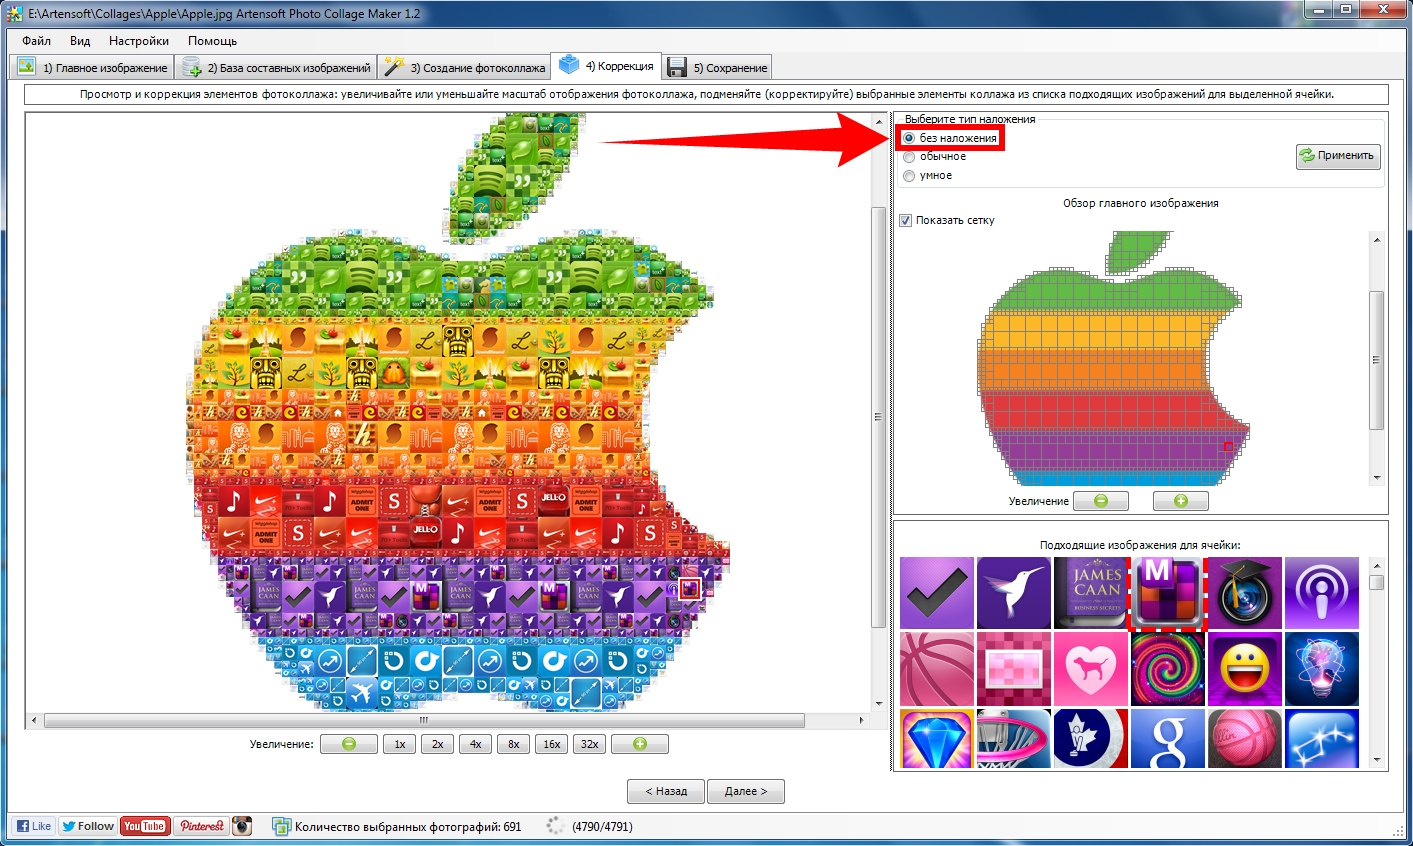Click the selected photos count icon

(x=282, y=826)
